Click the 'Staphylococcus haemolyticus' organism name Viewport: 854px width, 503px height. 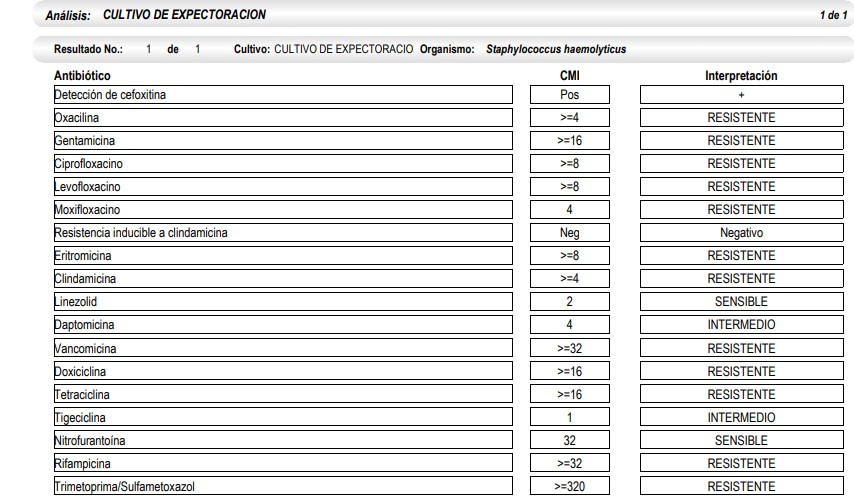556,49
